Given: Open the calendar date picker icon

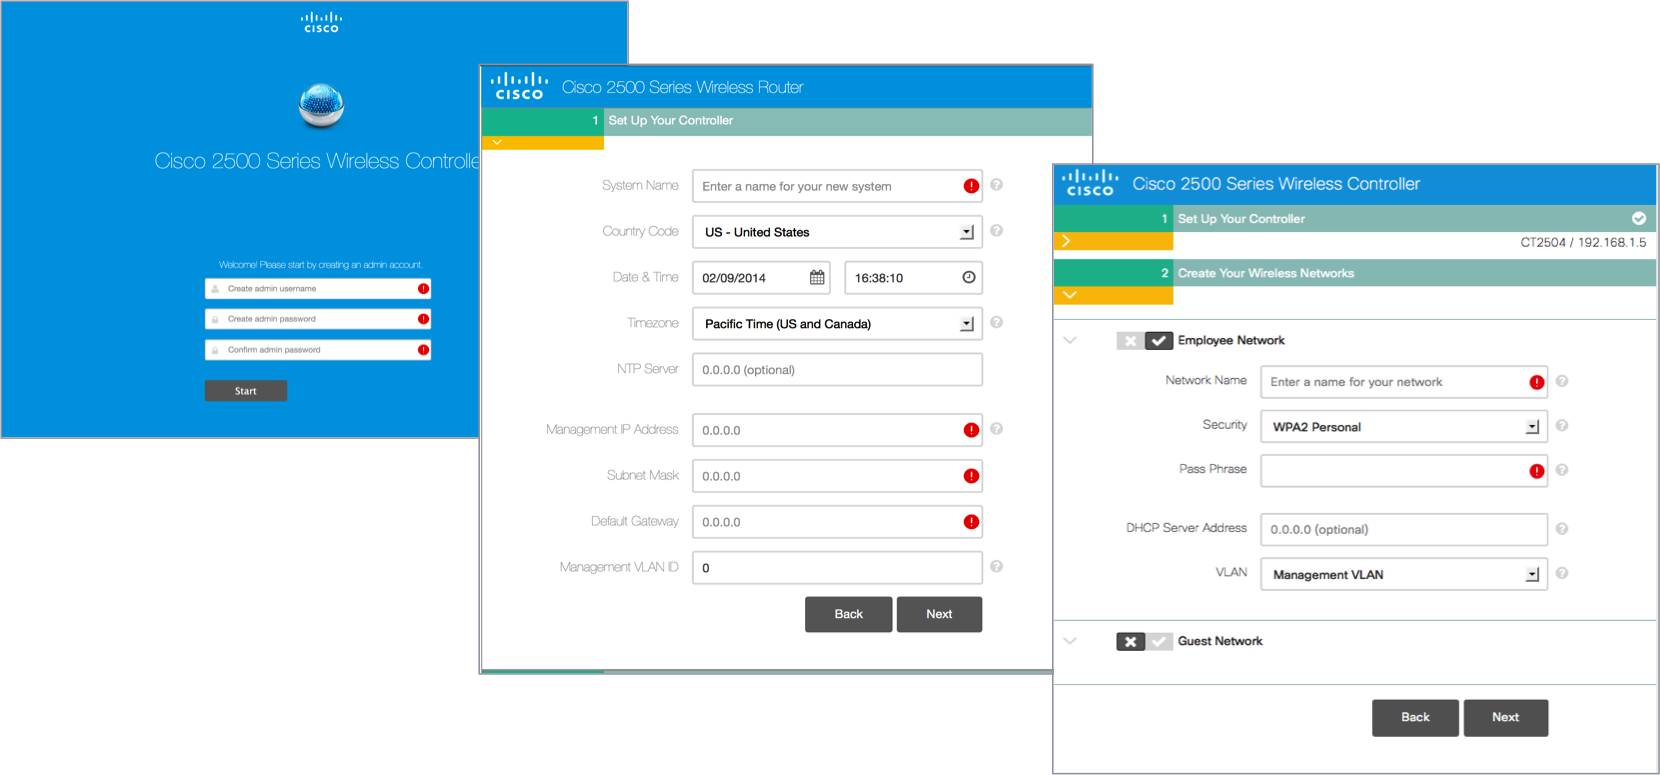Looking at the screenshot, I should pyautogui.click(x=817, y=278).
